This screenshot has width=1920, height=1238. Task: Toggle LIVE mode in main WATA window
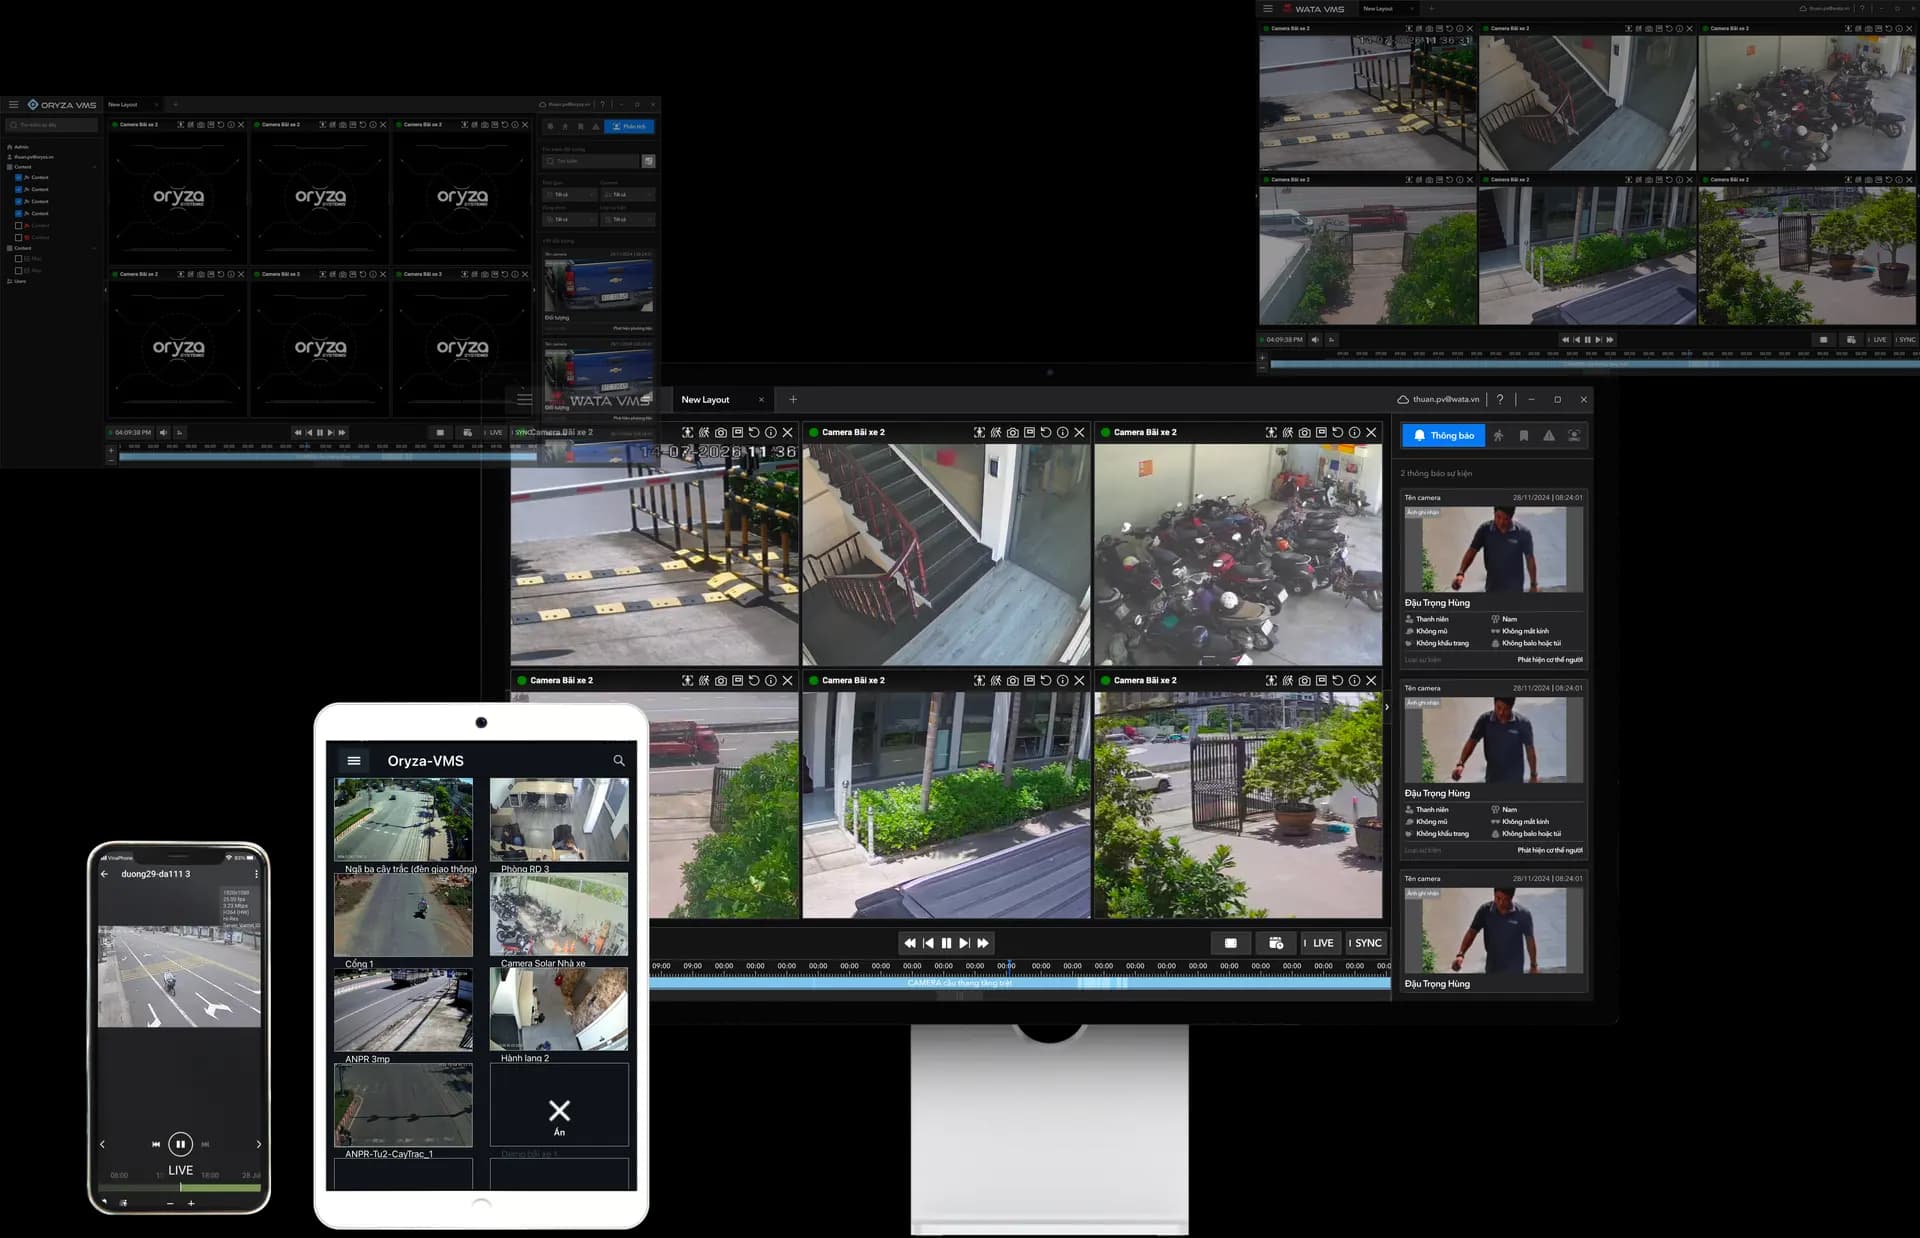tap(1319, 943)
